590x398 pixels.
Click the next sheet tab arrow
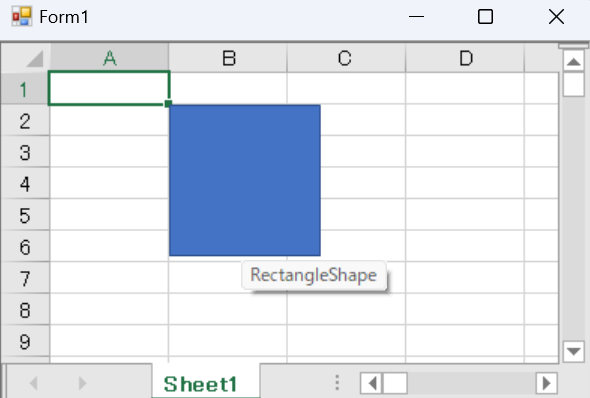(x=82, y=383)
